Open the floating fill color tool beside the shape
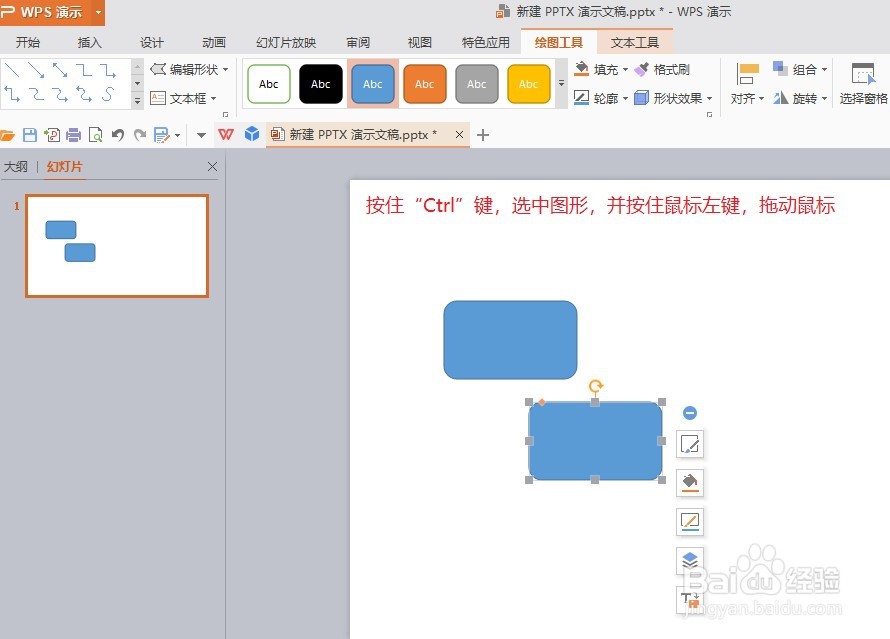 coord(690,482)
